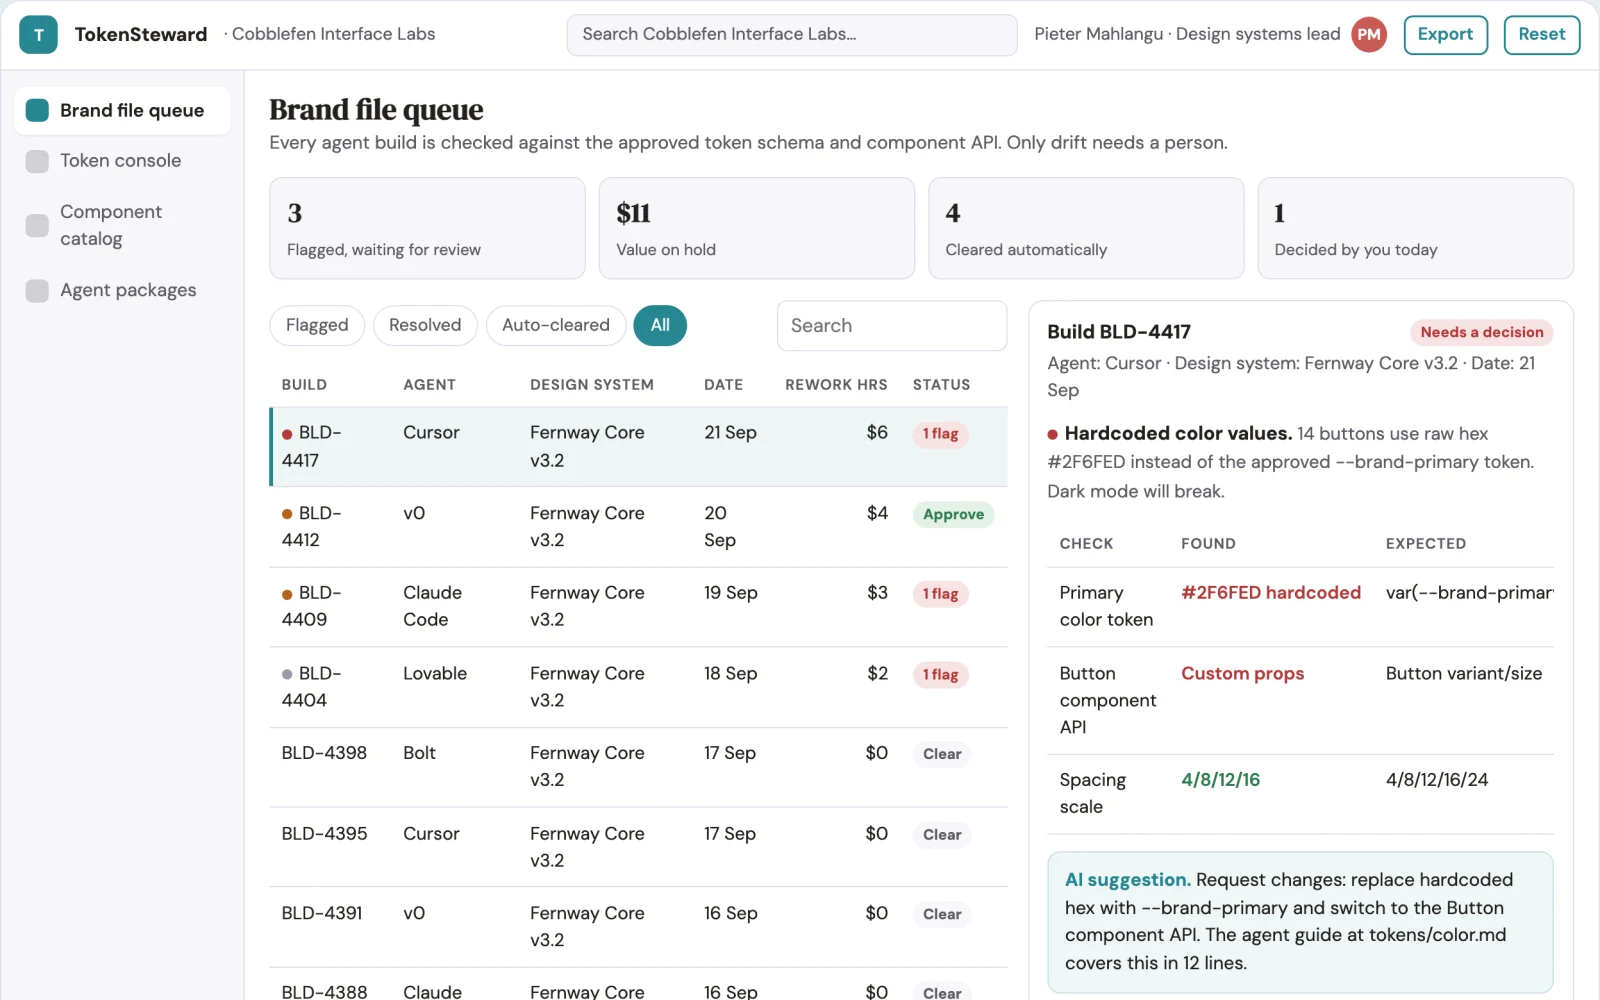This screenshot has height=1000, width=1600.
Task: Click the Lovable agent cell
Action: click(435, 674)
